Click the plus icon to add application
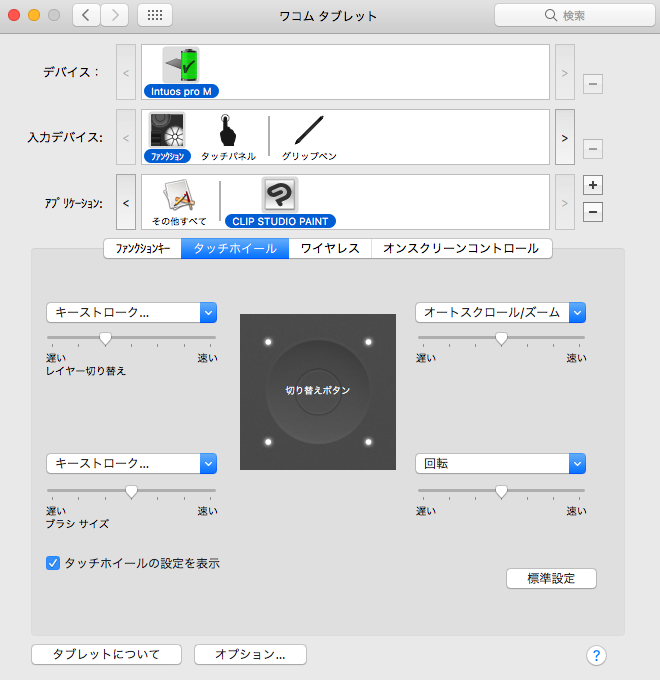This screenshot has width=660, height=680. [592, 186]
